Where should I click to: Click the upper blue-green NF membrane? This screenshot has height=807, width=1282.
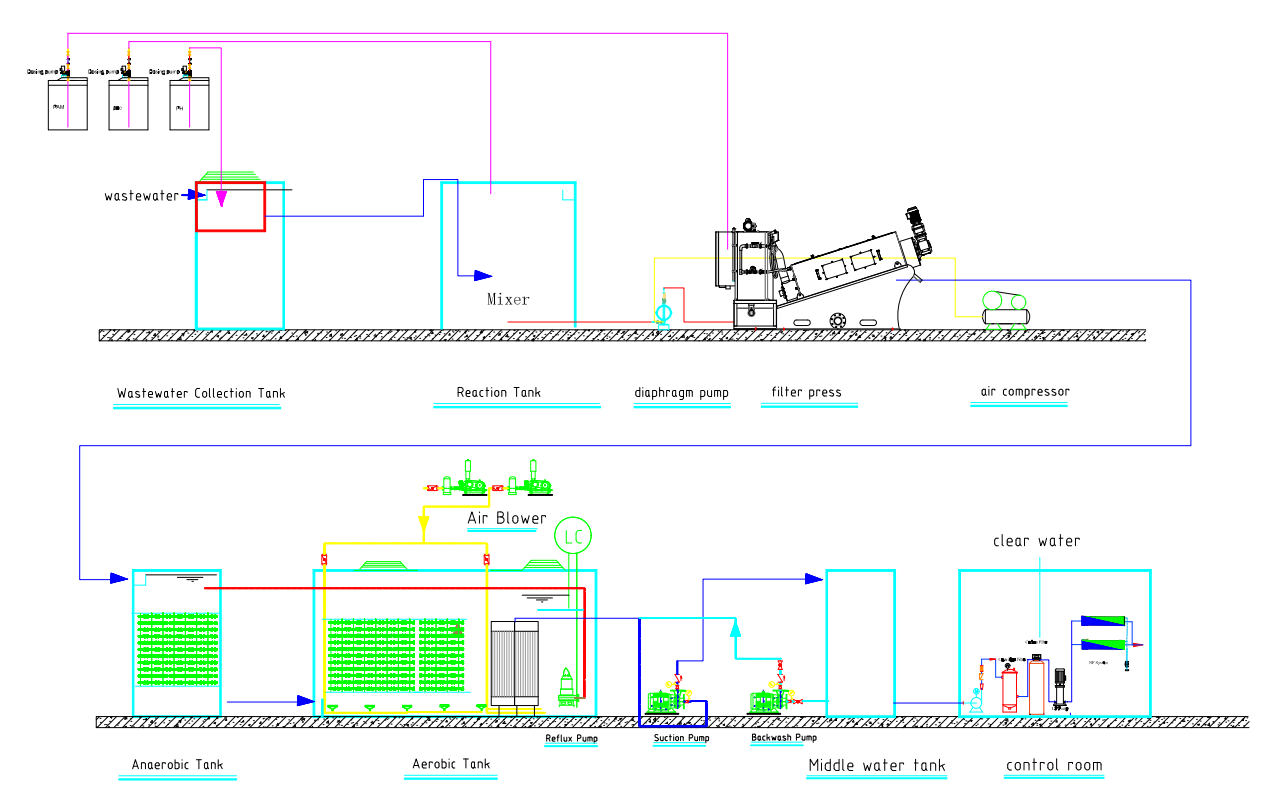point(1104,621)
